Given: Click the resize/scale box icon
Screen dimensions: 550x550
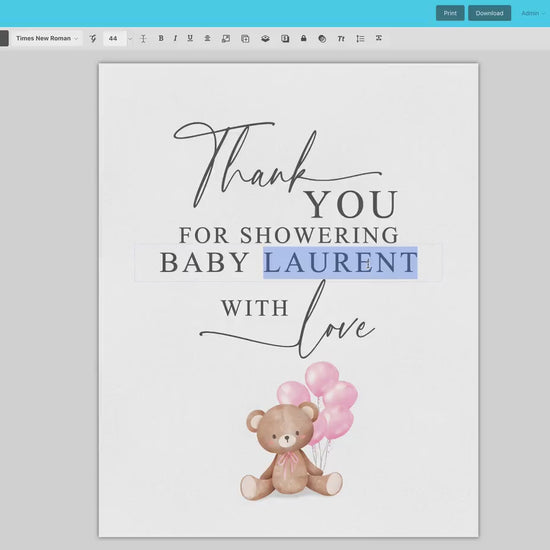Looking at the screenshot, I should click(x=226, y=38).
